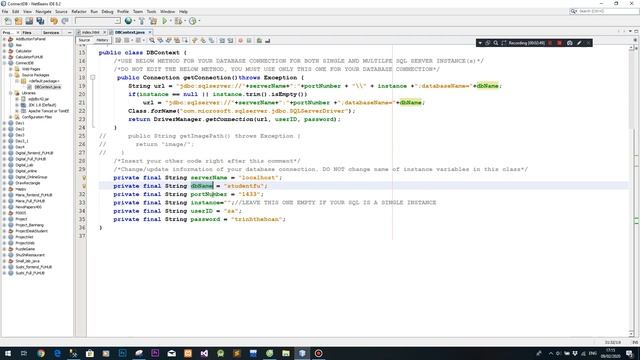Expand the Configuration Files folder node
This screenshot has width=640, height=360.
coord(11,117)
